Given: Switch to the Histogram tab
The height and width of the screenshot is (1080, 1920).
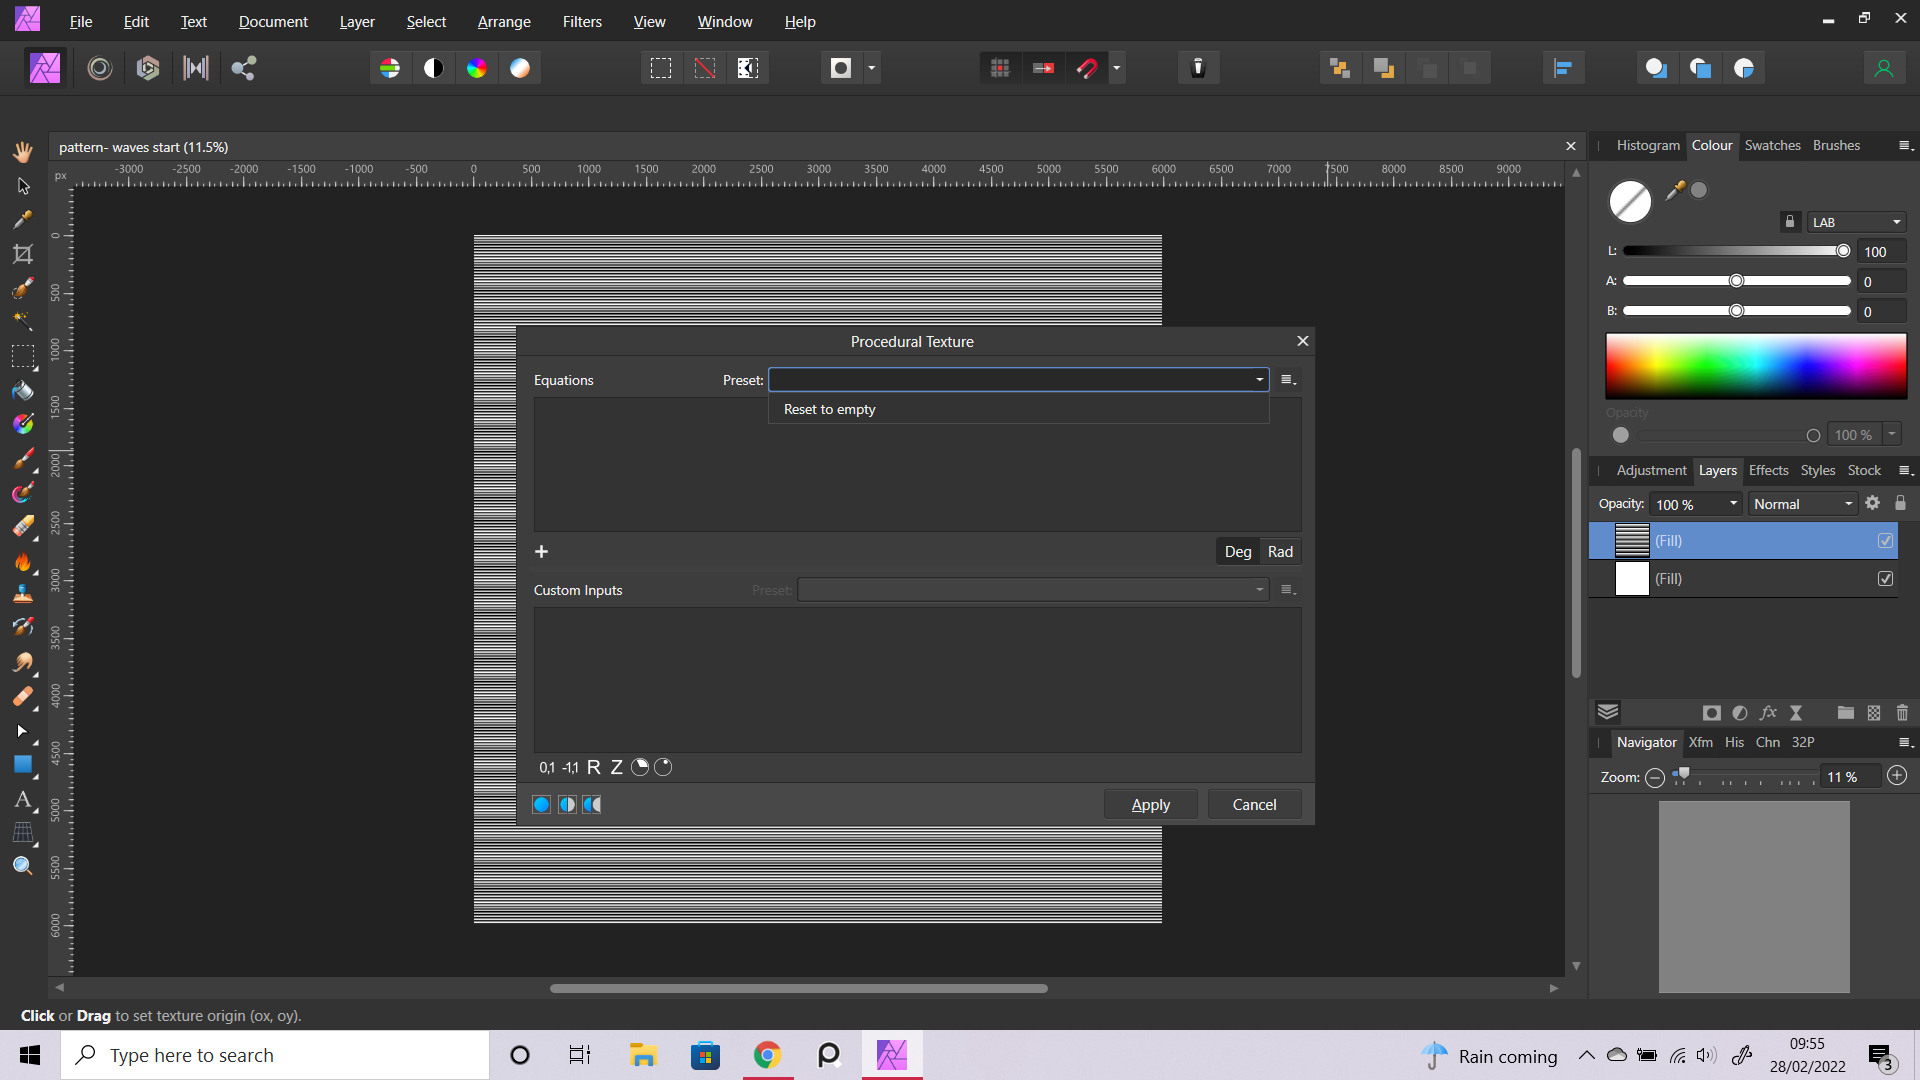Looking at the screenshot, I should (1648, 146).
